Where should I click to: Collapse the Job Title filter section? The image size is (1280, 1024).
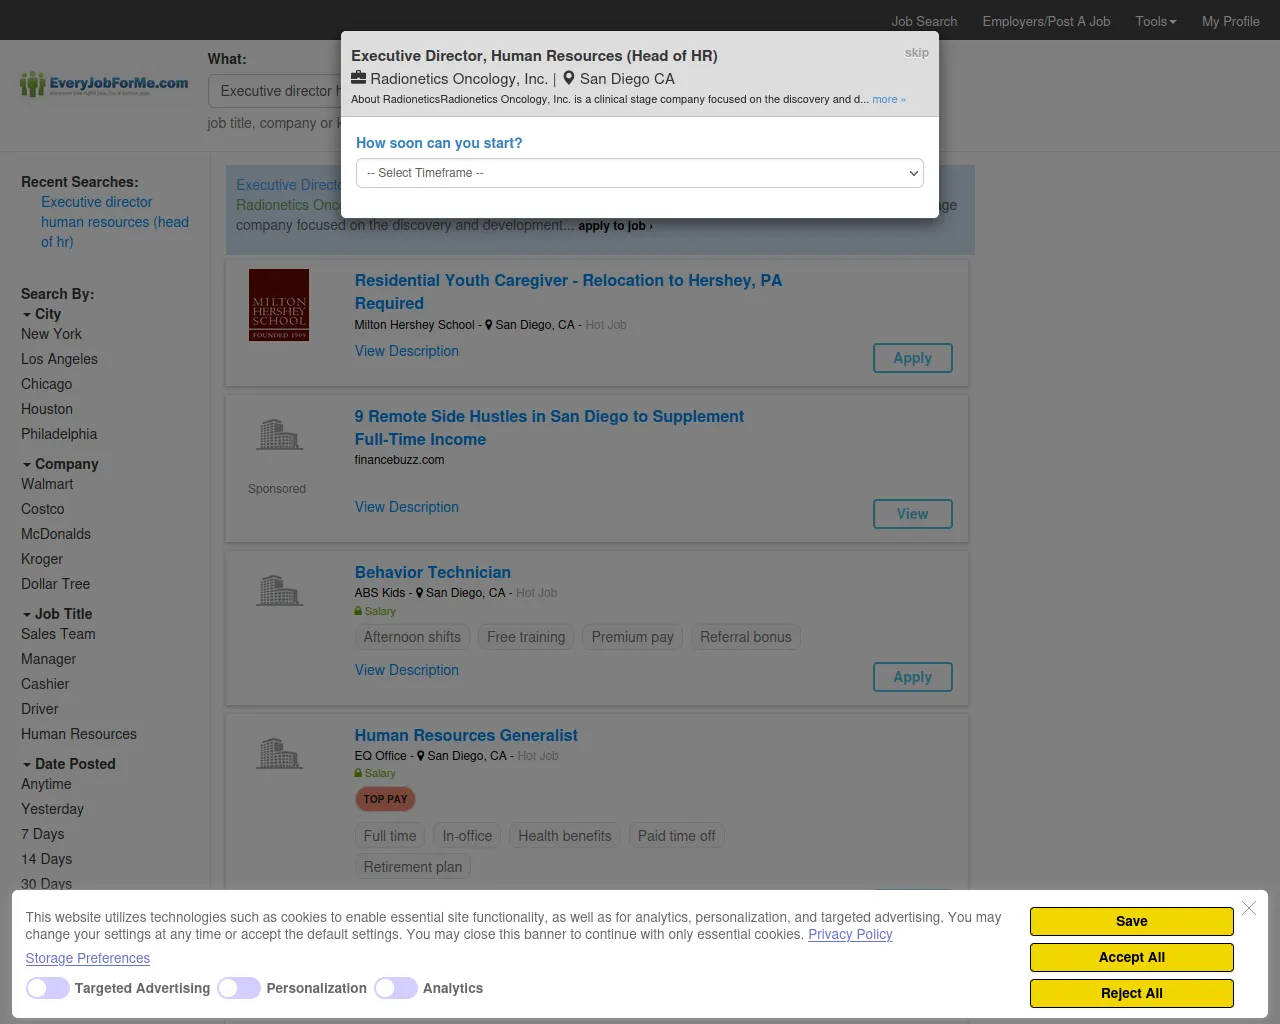coord(57,614)
